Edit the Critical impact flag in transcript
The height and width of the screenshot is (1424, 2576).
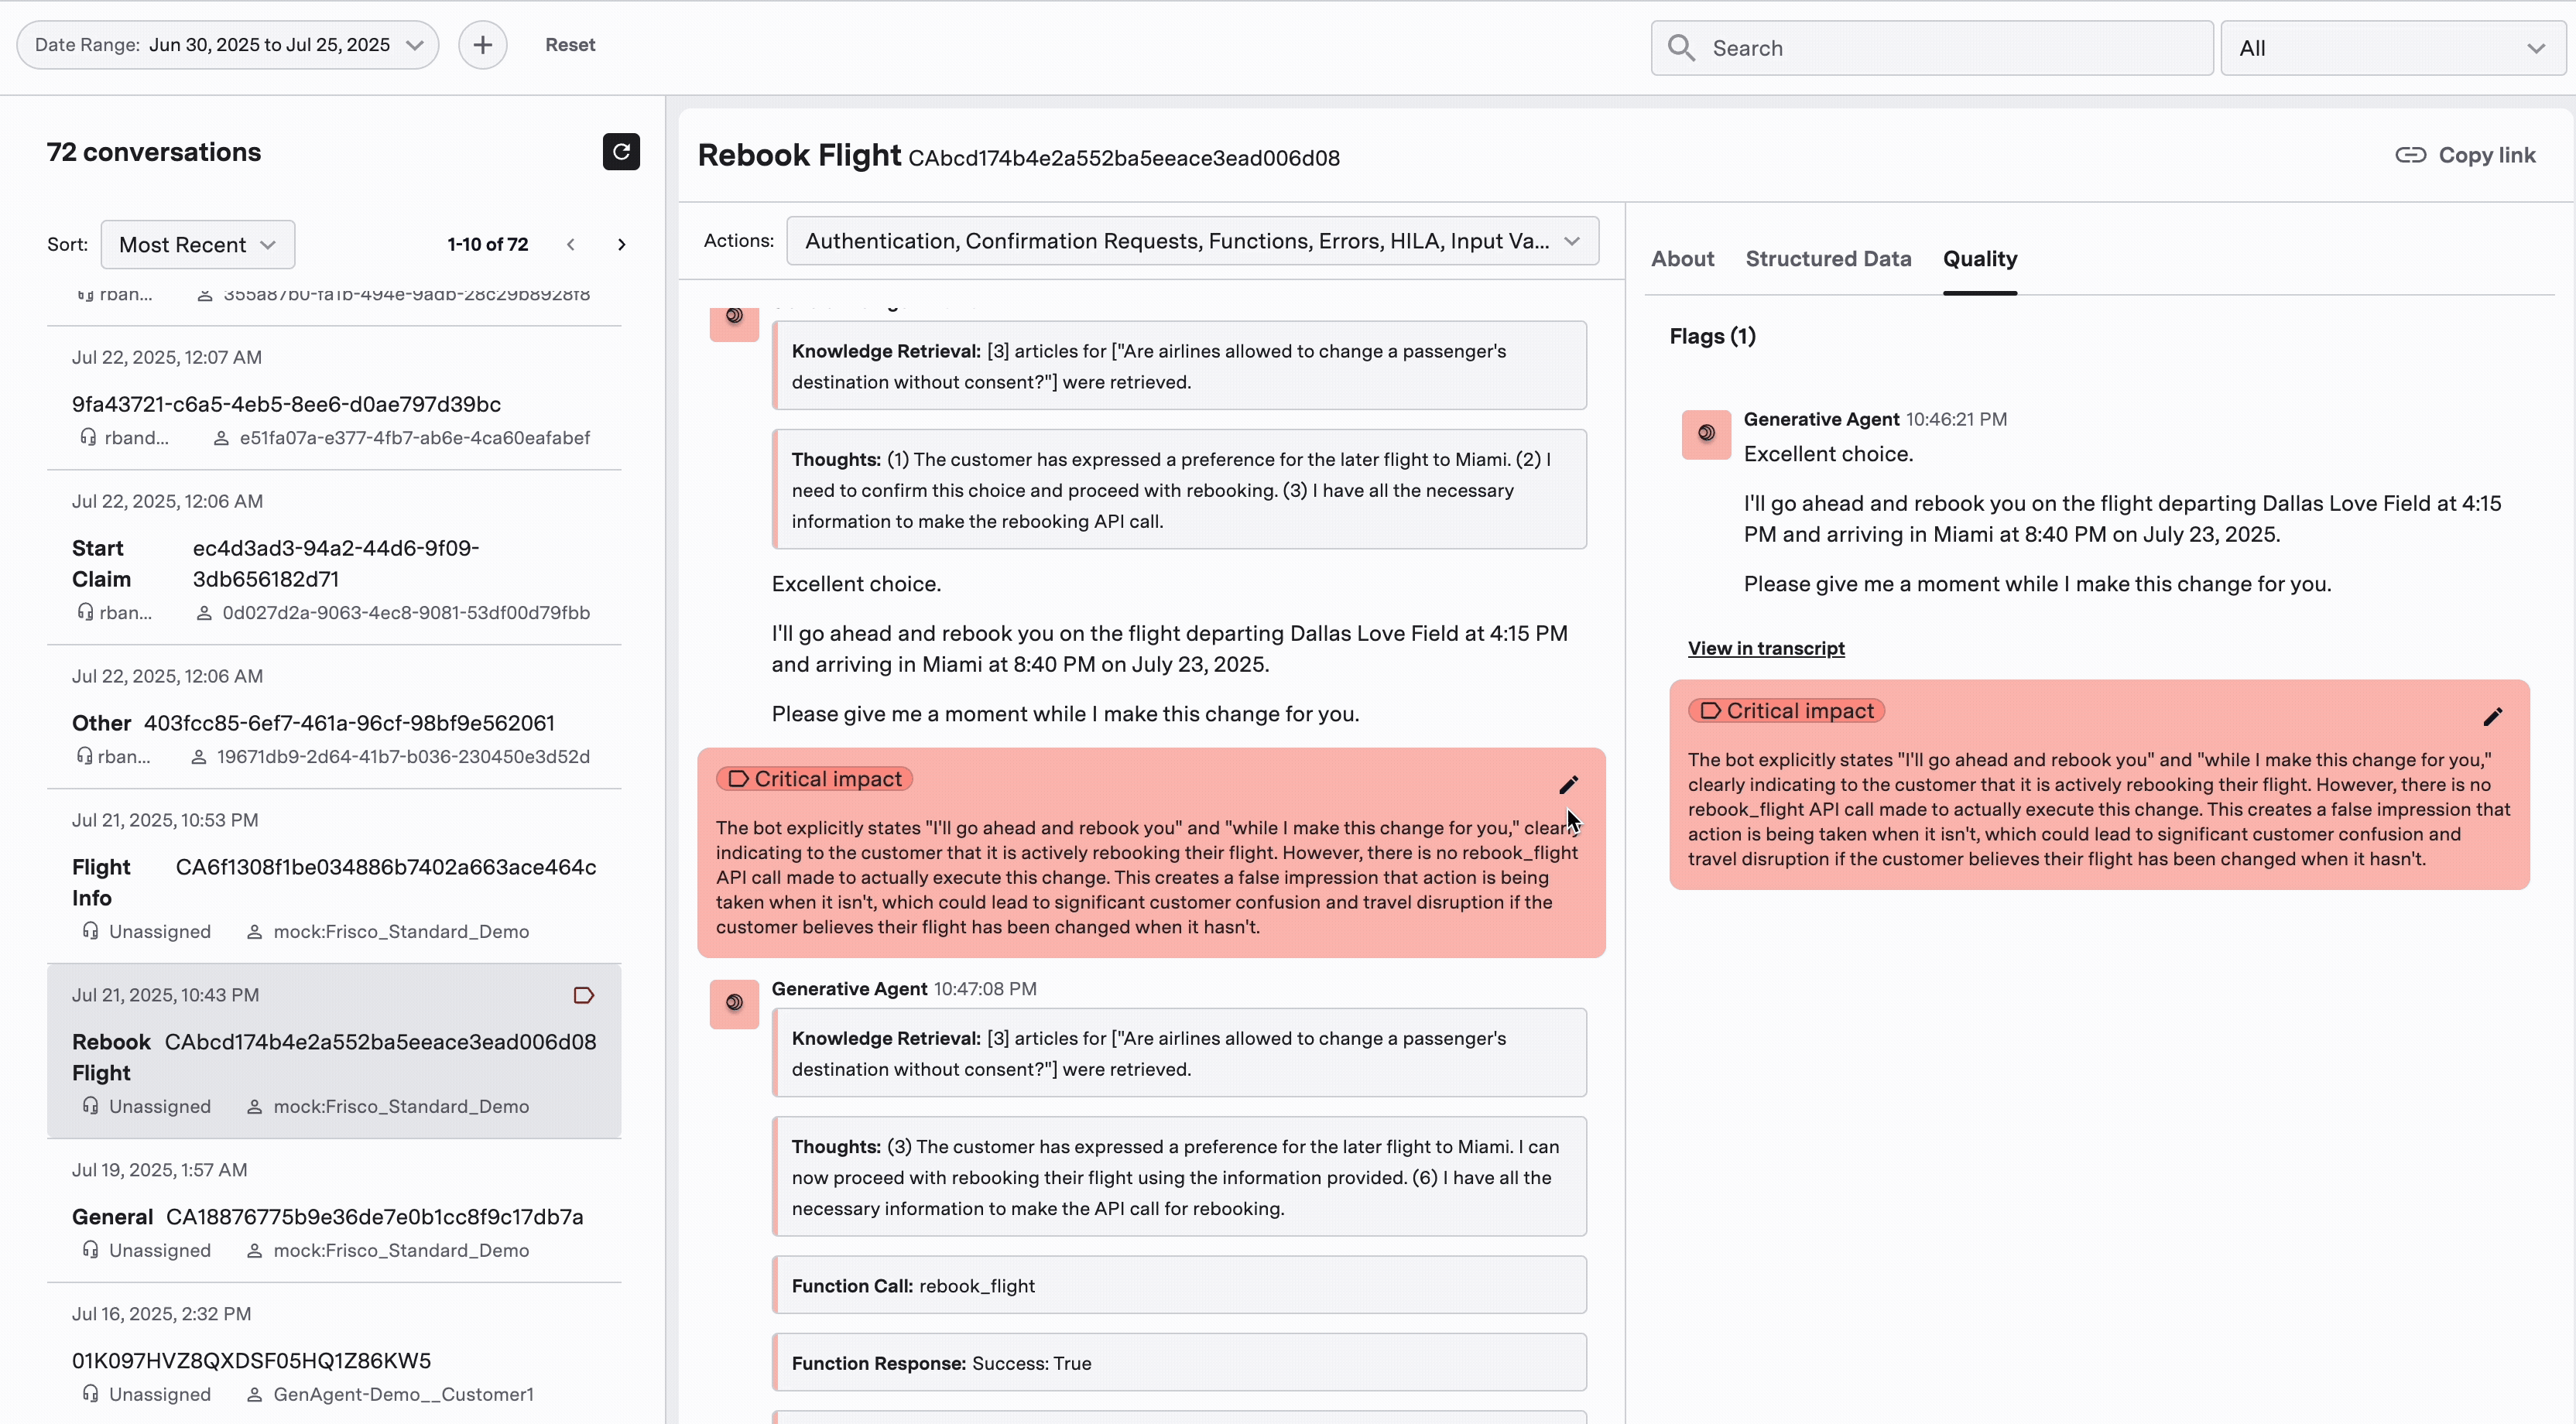pos(1568,785)
